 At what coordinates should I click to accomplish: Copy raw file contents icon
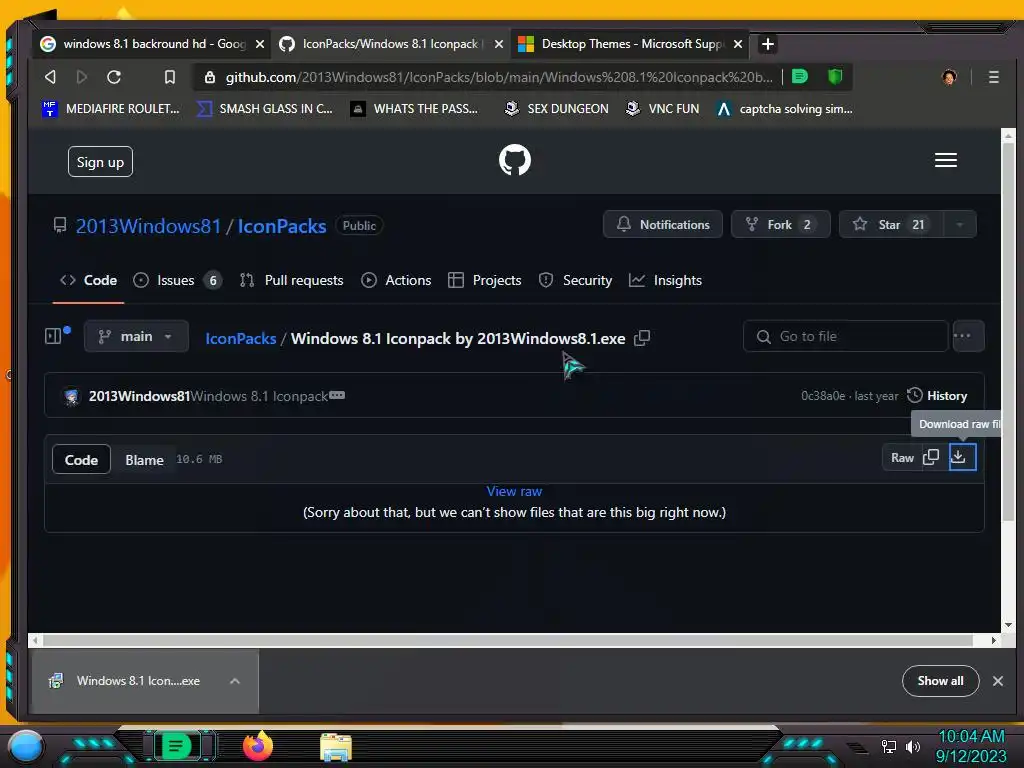click(x=931, y=457)
